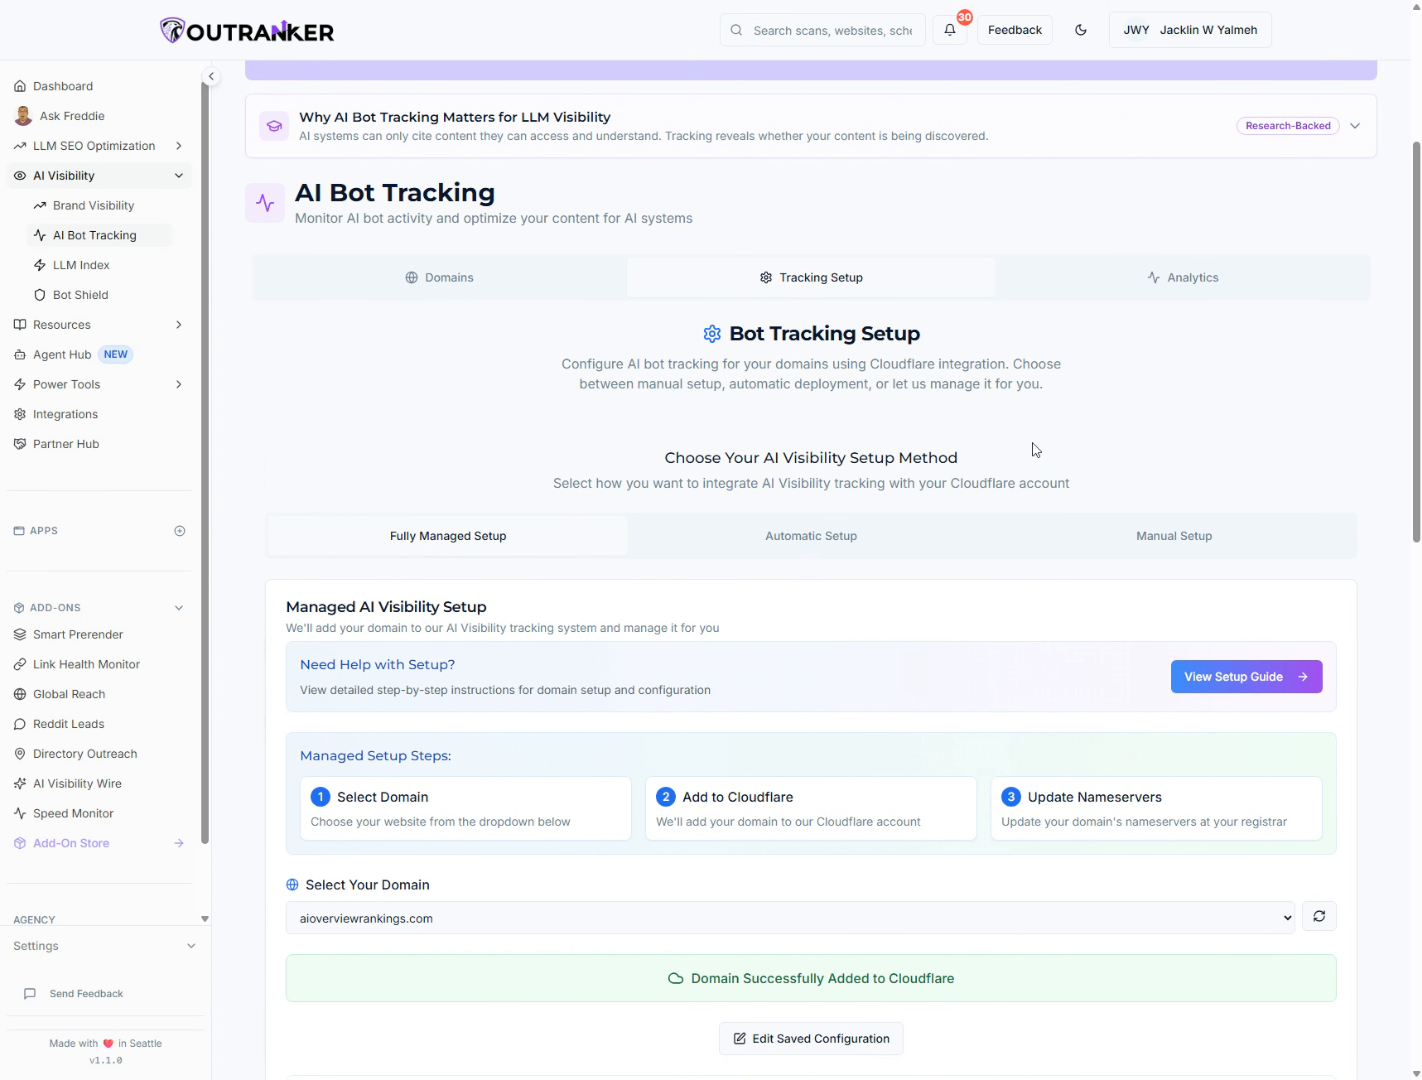Expand the Why AI Bot Tracking Matters panel

click(1355, 126)
